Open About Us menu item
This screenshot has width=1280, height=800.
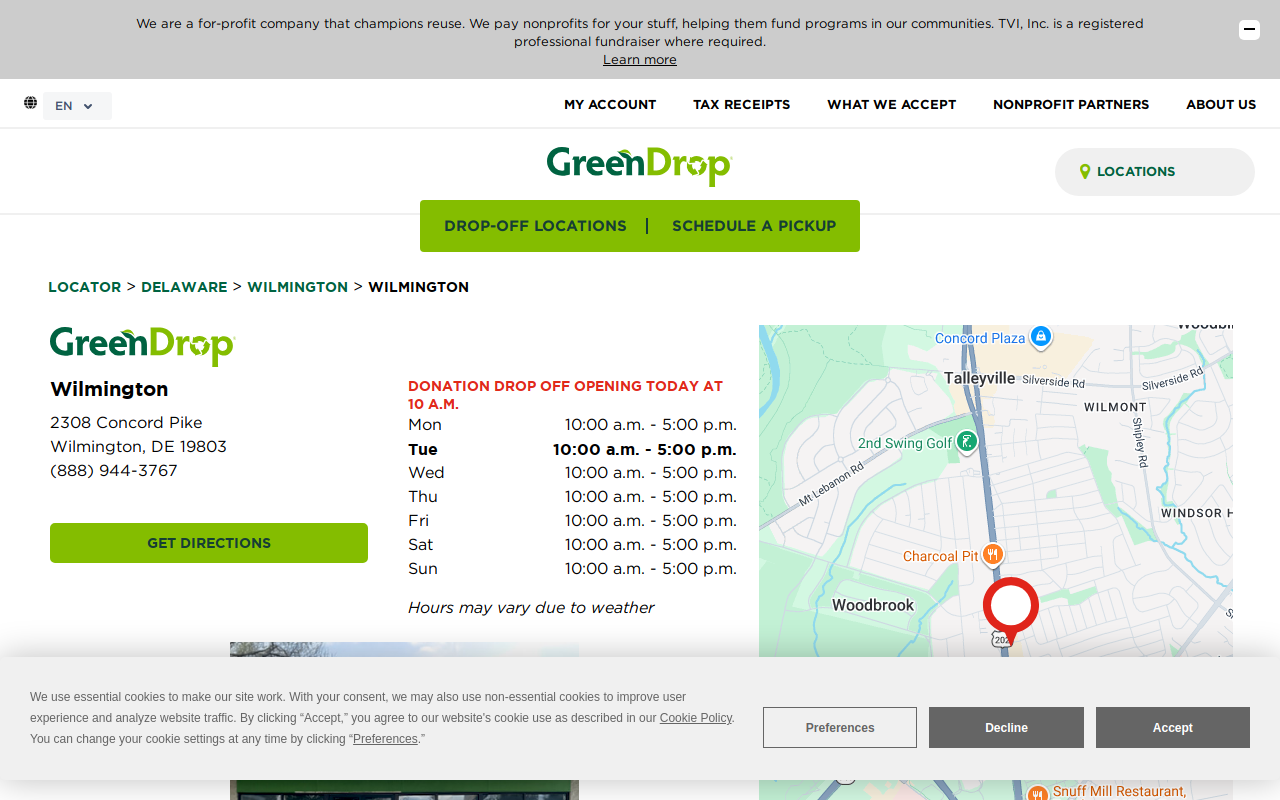(1221, 104)
